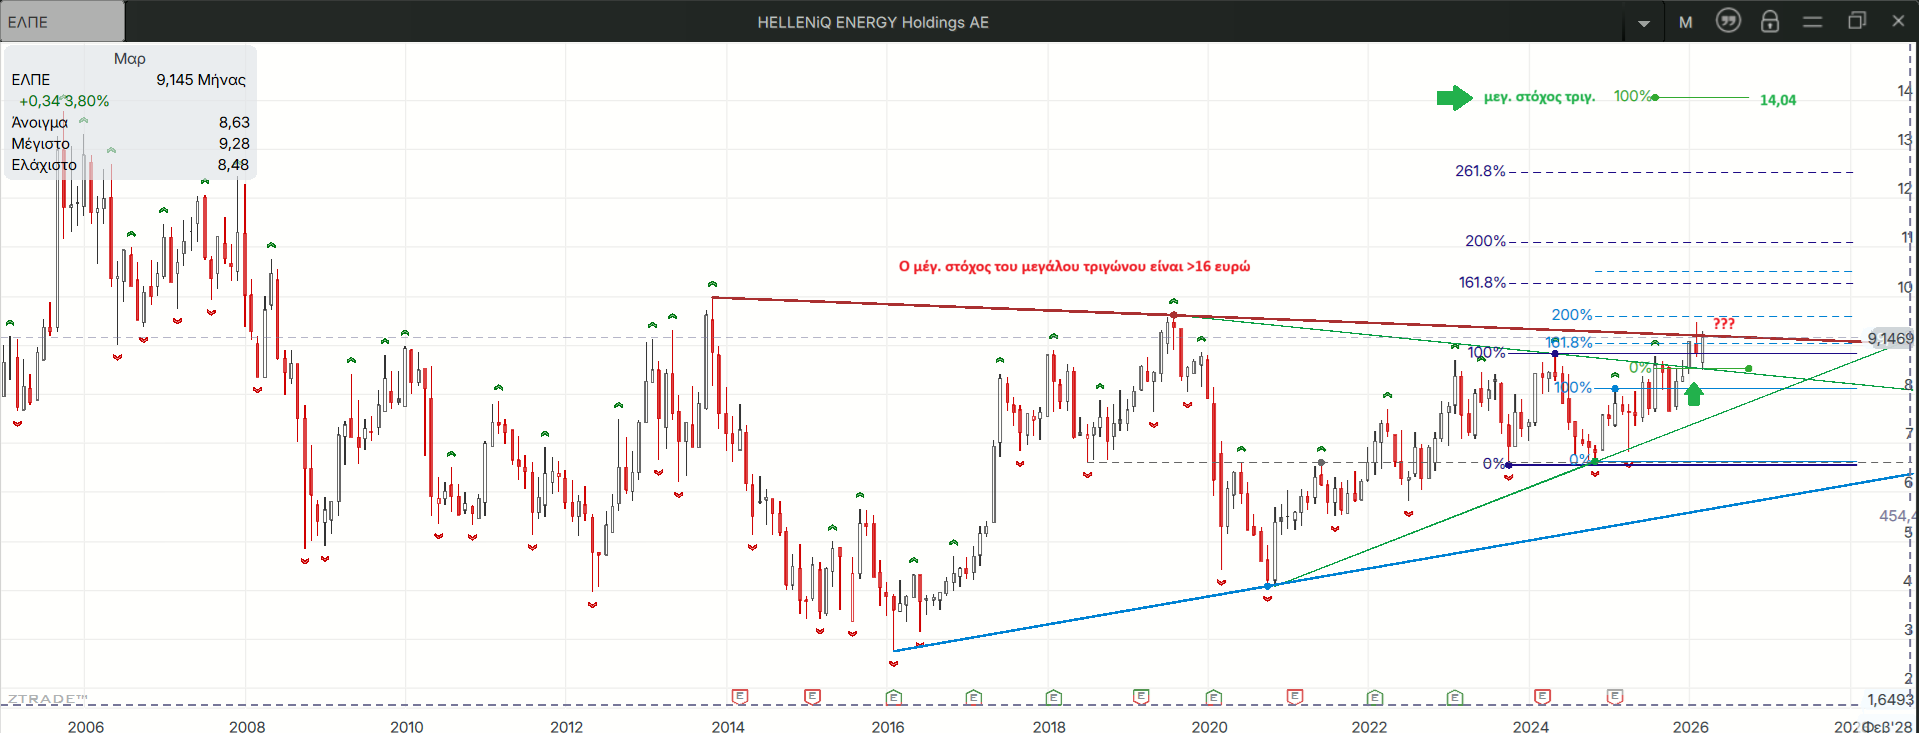Open the M monthly timeframe selector

[x=1686, y=22]
